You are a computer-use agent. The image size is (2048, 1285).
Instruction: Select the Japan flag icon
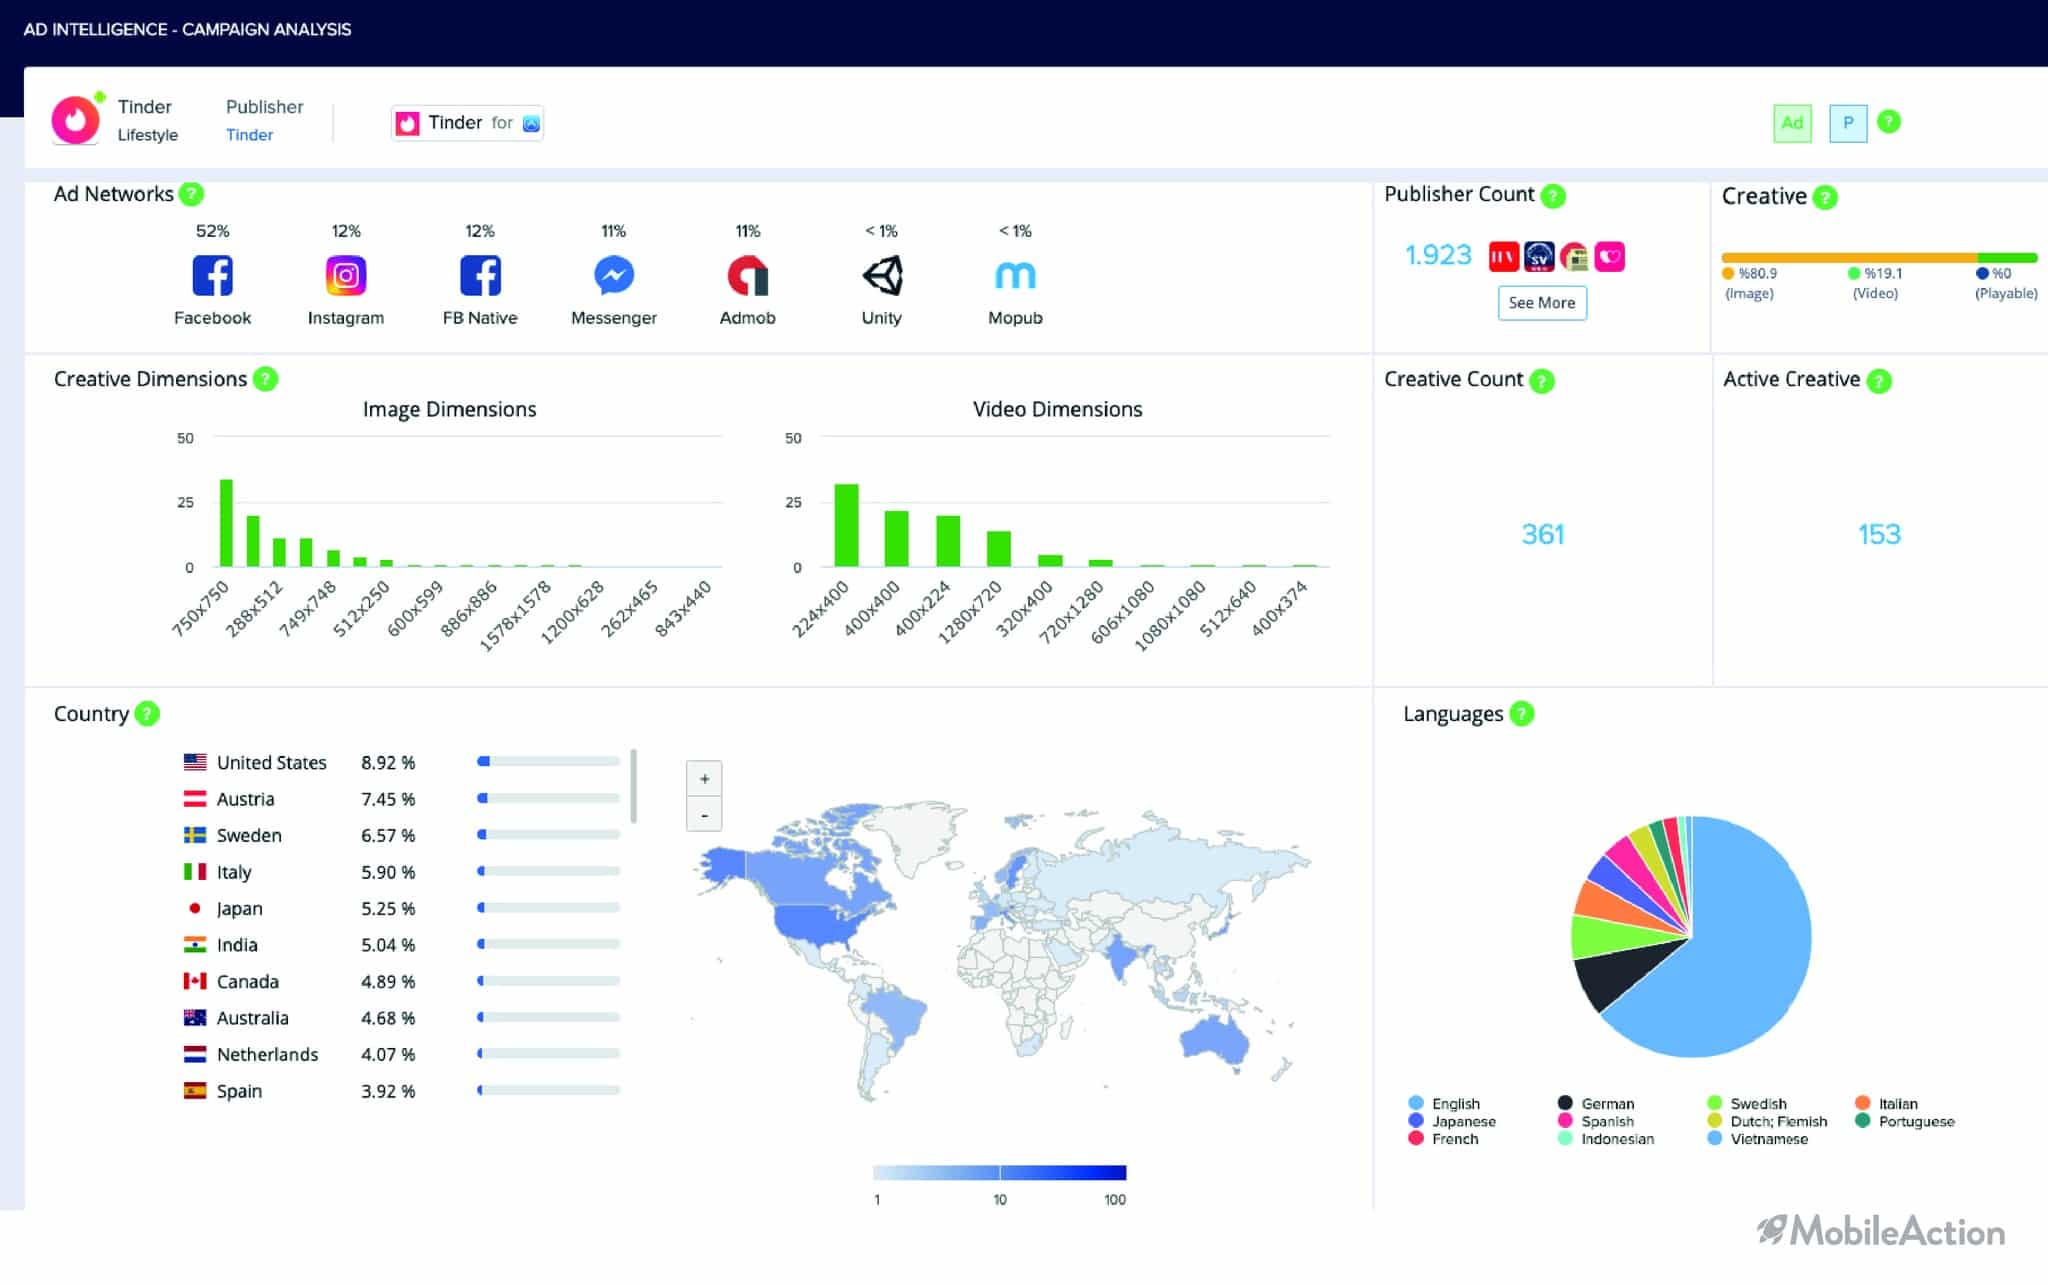coord(195,908)
